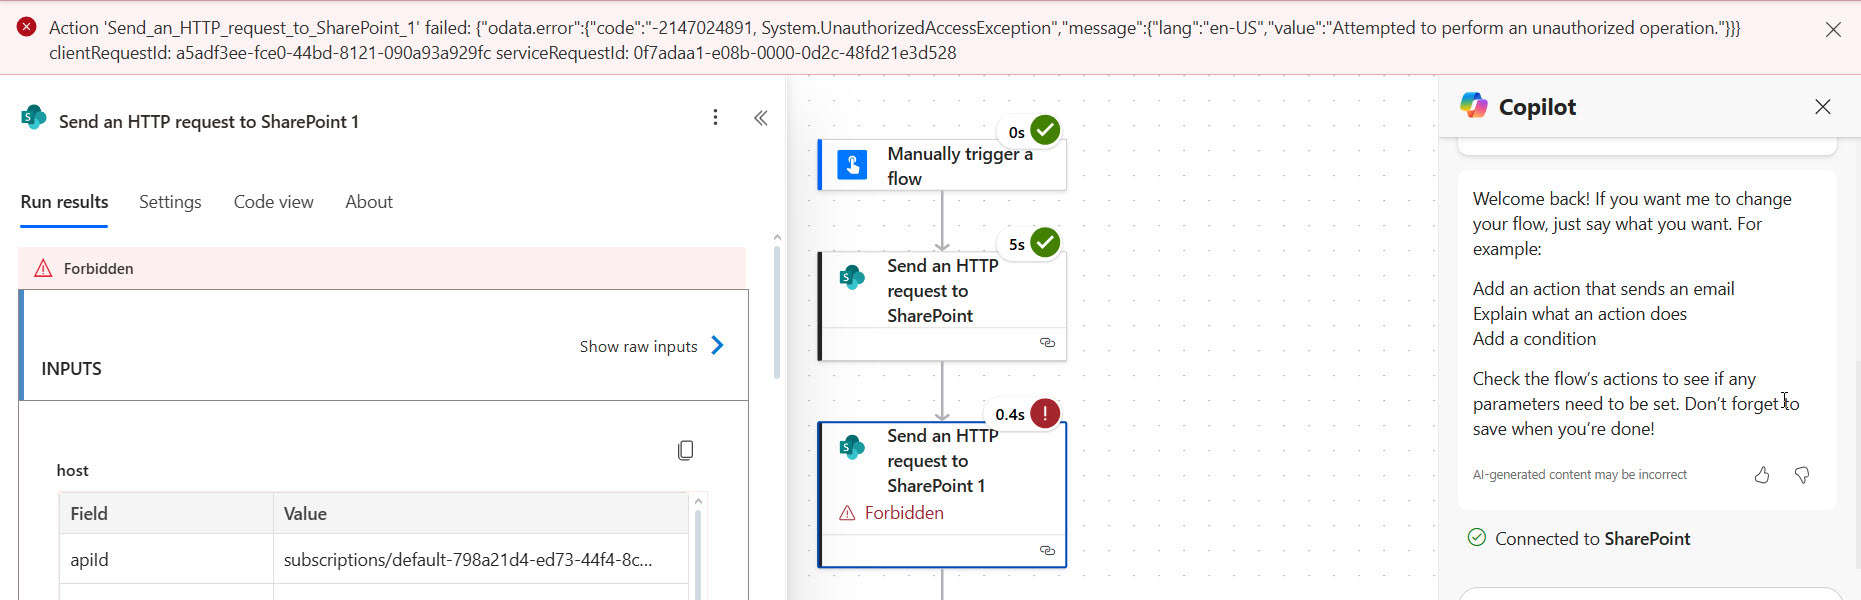Give thumbs down to Copilot response
1861x600 pixels.
(1802, 476)
